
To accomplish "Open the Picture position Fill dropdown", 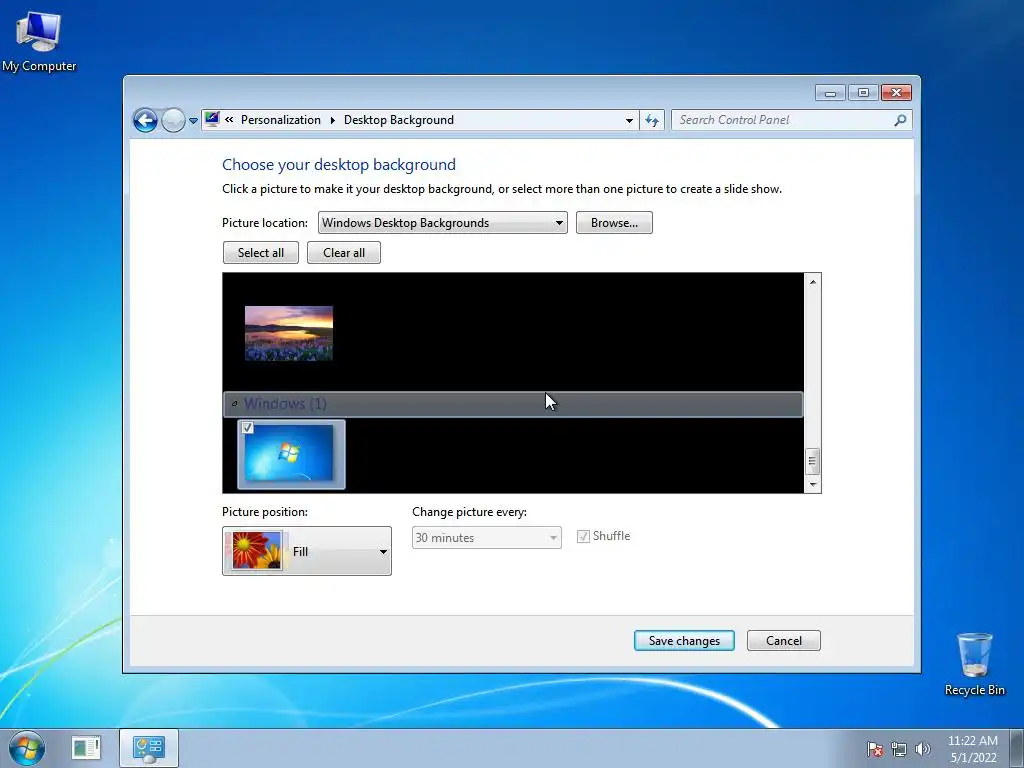I will pyautogui.click(x=307, y=551).
